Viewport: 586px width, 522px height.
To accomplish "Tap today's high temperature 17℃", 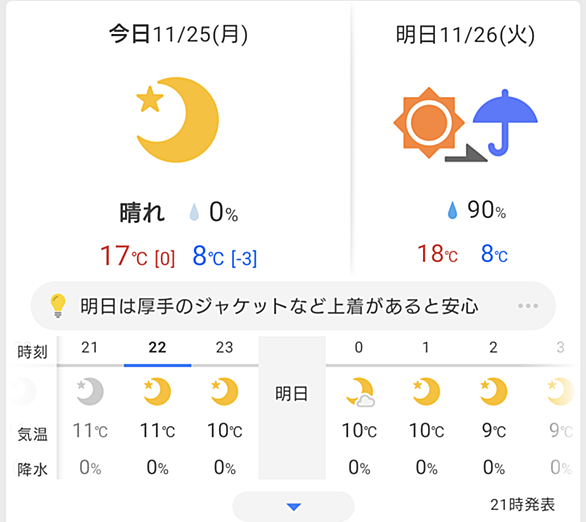I will click(124, 256).
